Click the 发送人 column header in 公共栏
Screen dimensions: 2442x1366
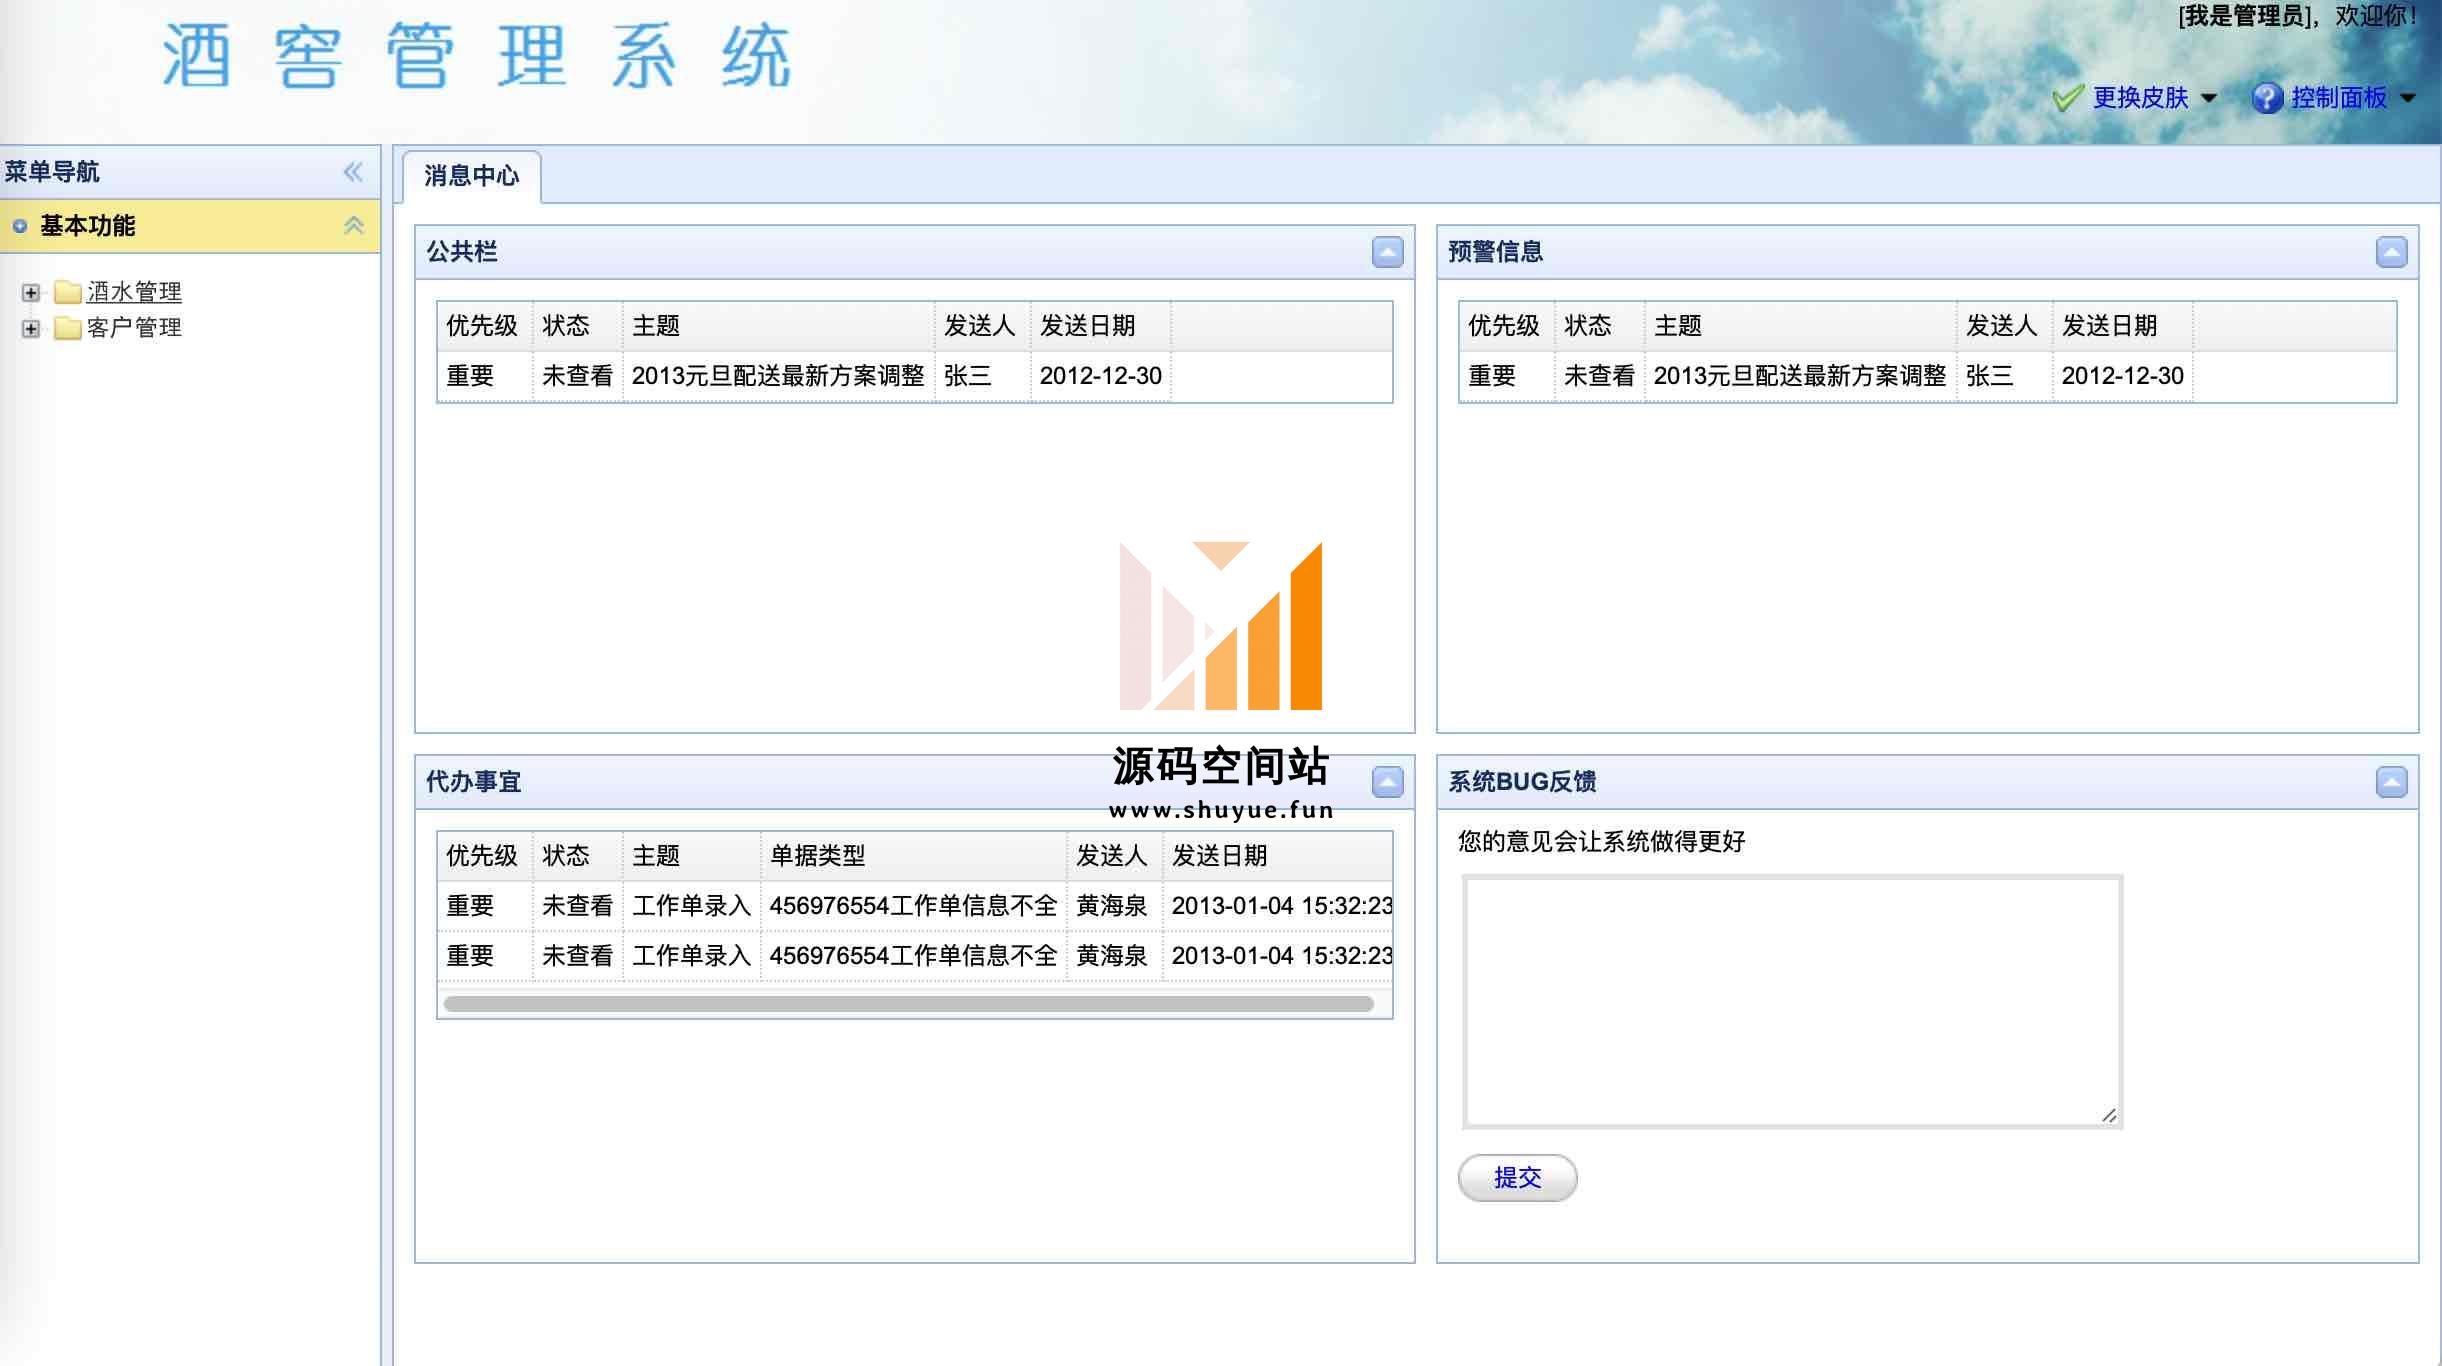[983, 326]
